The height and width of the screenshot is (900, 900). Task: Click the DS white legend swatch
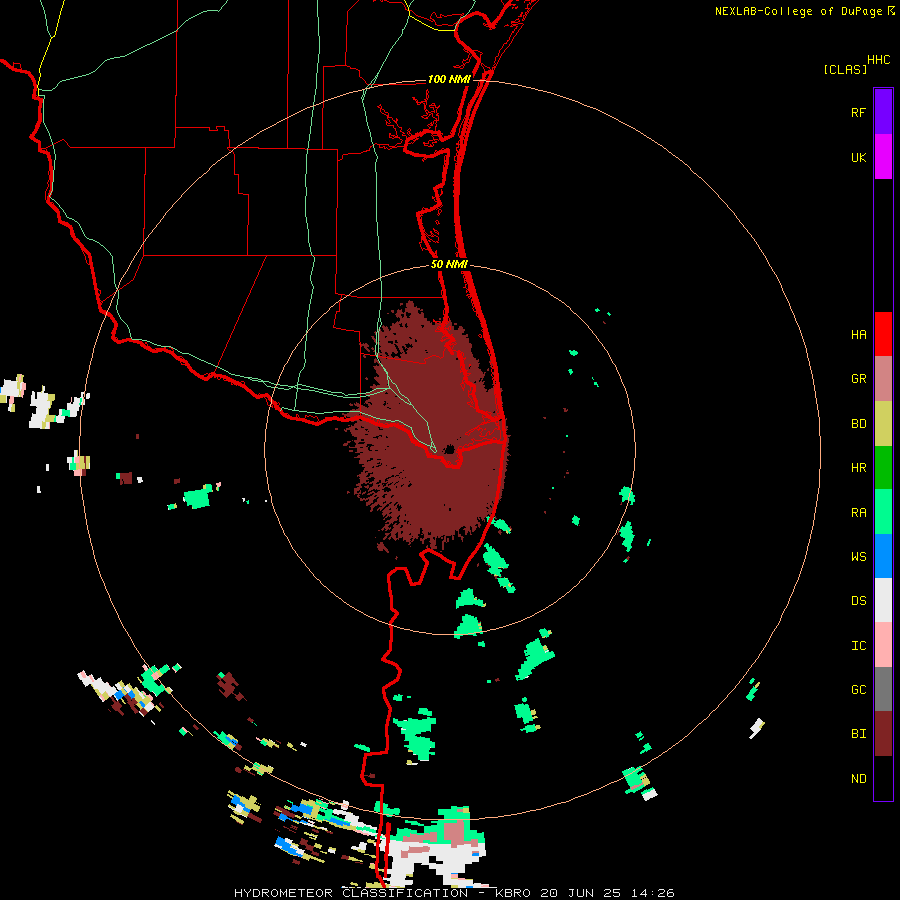[x=883, y=600]
